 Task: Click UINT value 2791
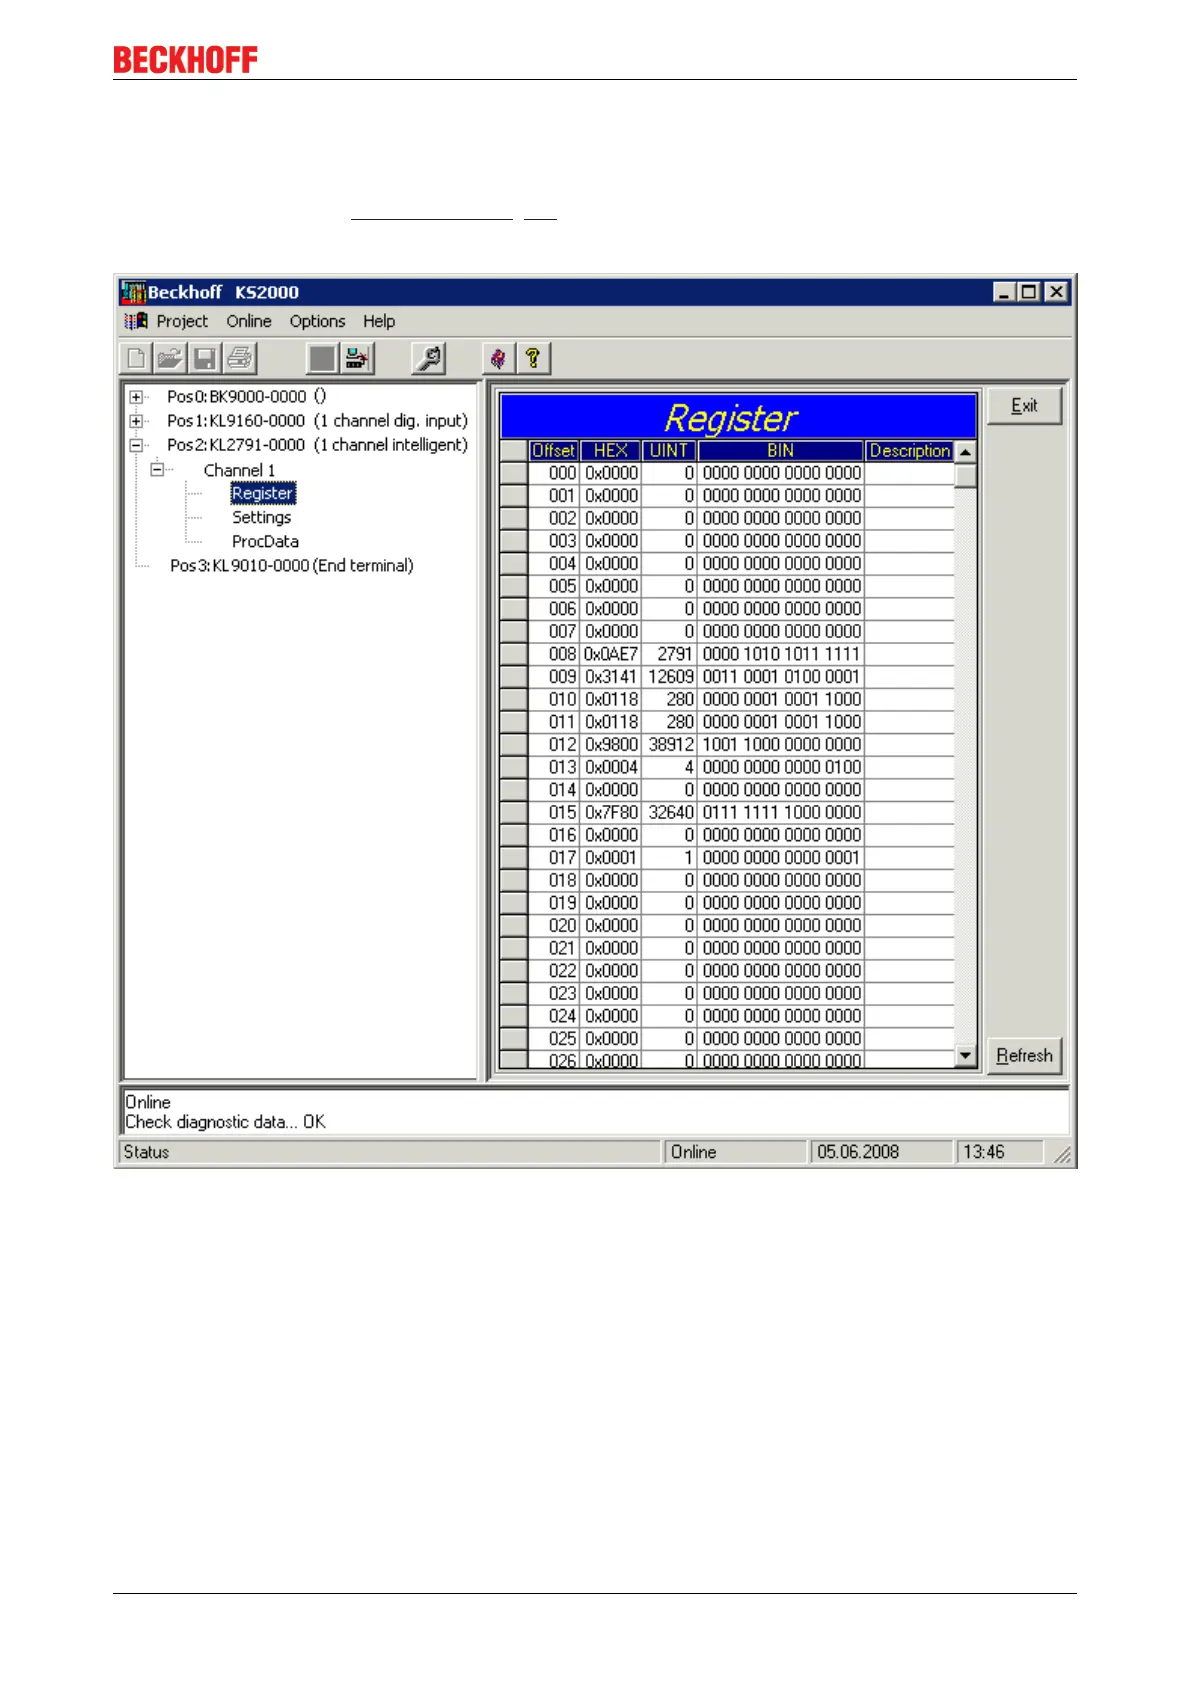[x=669, y=654]
